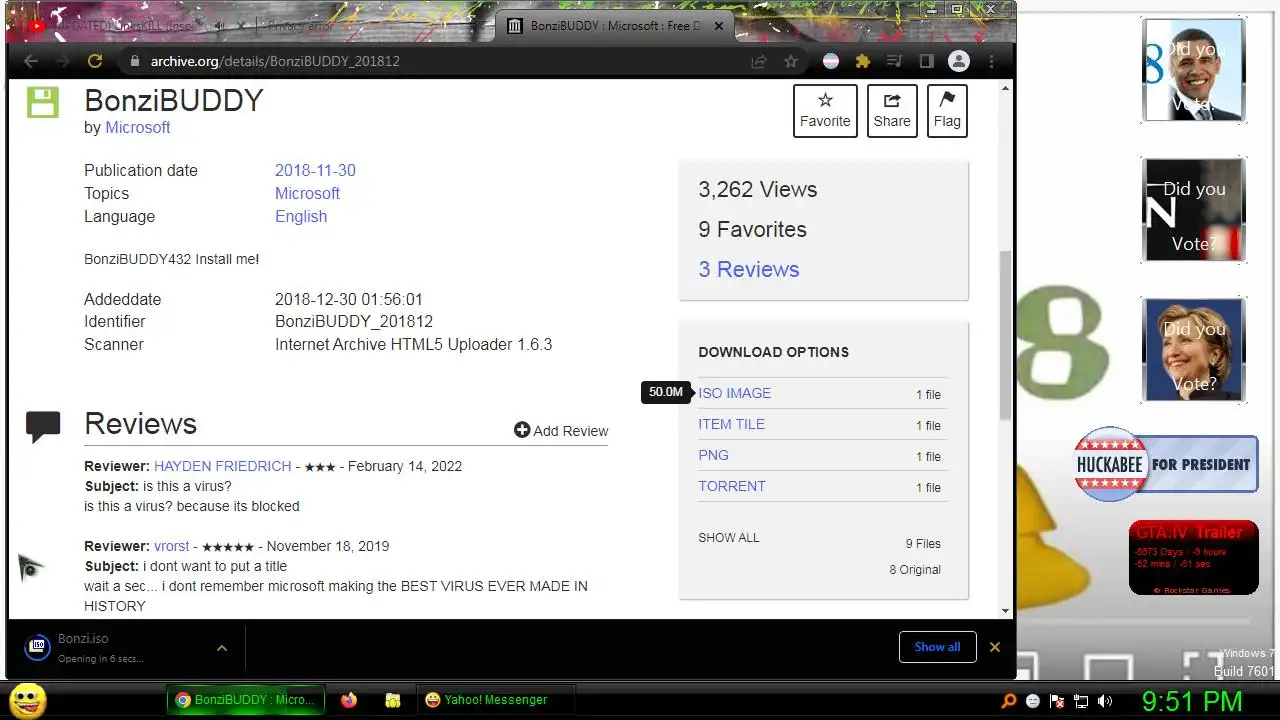This screenshot has width=1280, height=720.
Task: Close the downloads bar
Action: point(995,647)
